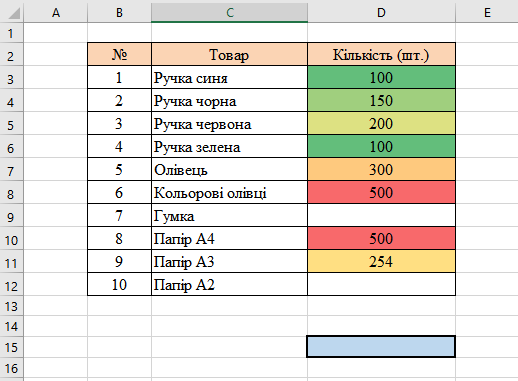Select column D header
The width and height of the screenshot is (518, 381).
tap(381, 13)
